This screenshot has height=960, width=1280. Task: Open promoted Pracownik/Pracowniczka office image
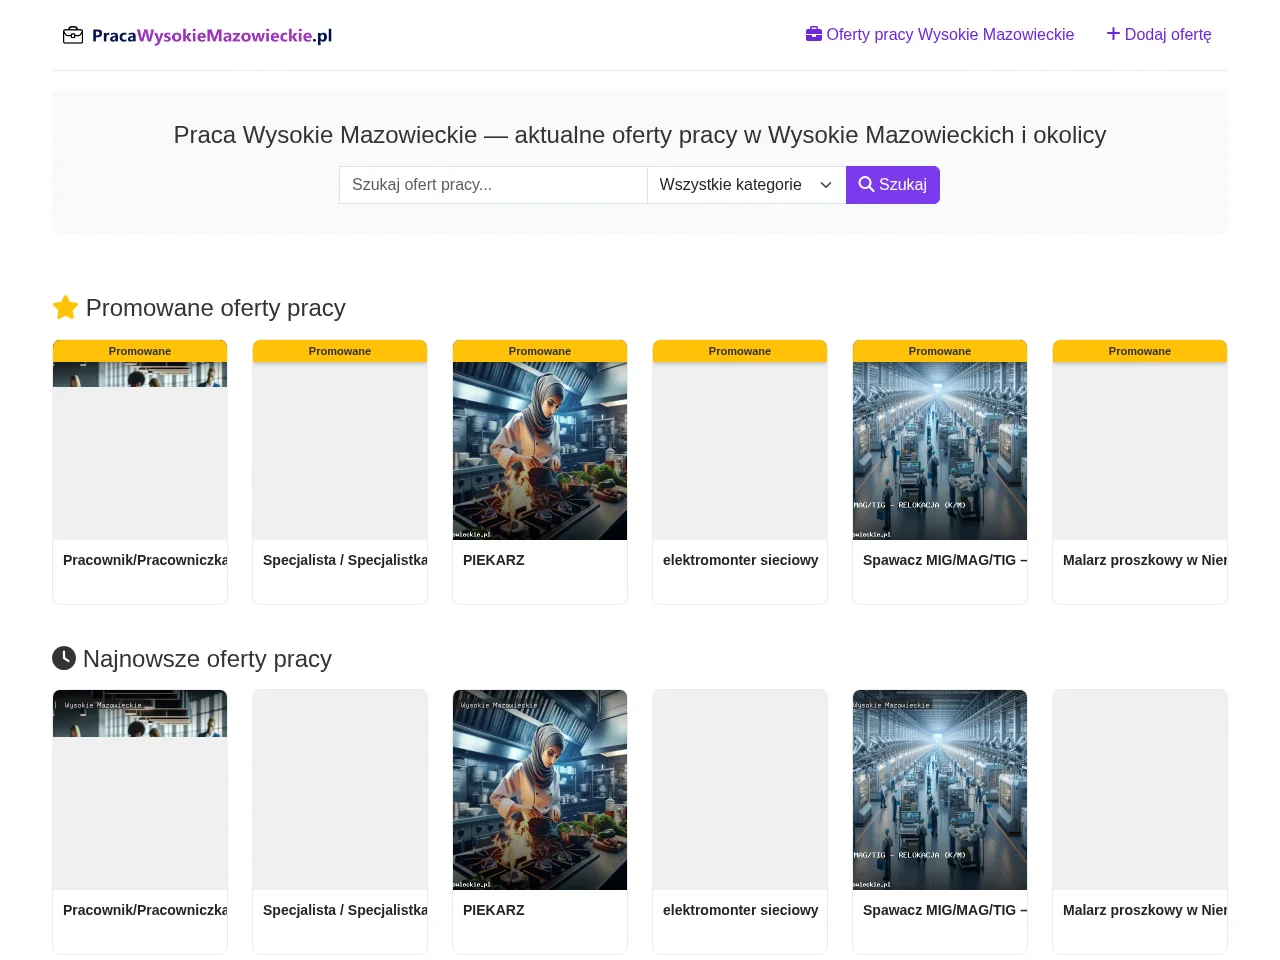[x=140, y=374]
